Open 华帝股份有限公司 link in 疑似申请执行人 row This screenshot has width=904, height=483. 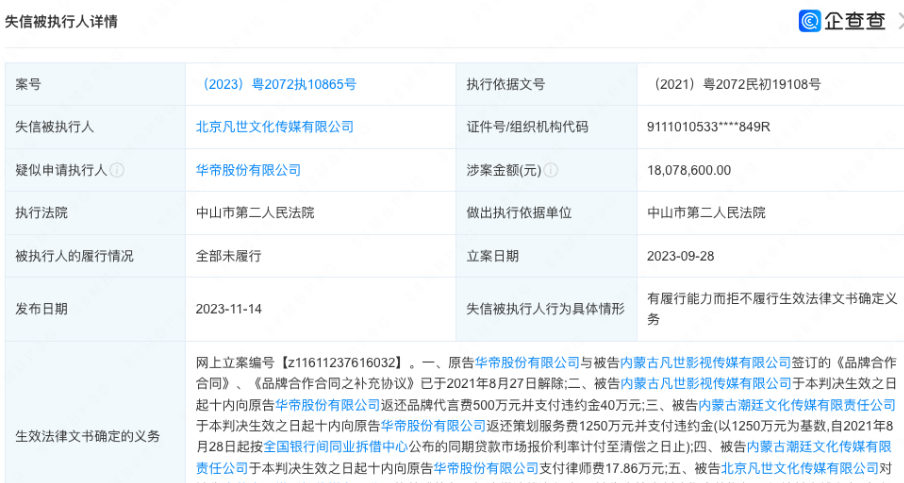tap(248, 170)
